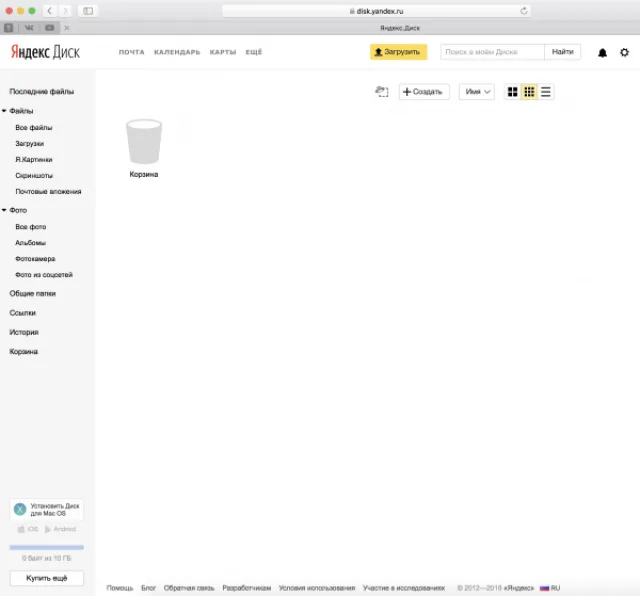
Task: Click the Safari address bar disk.yandex.ru
Action: [x=376, y=11]
